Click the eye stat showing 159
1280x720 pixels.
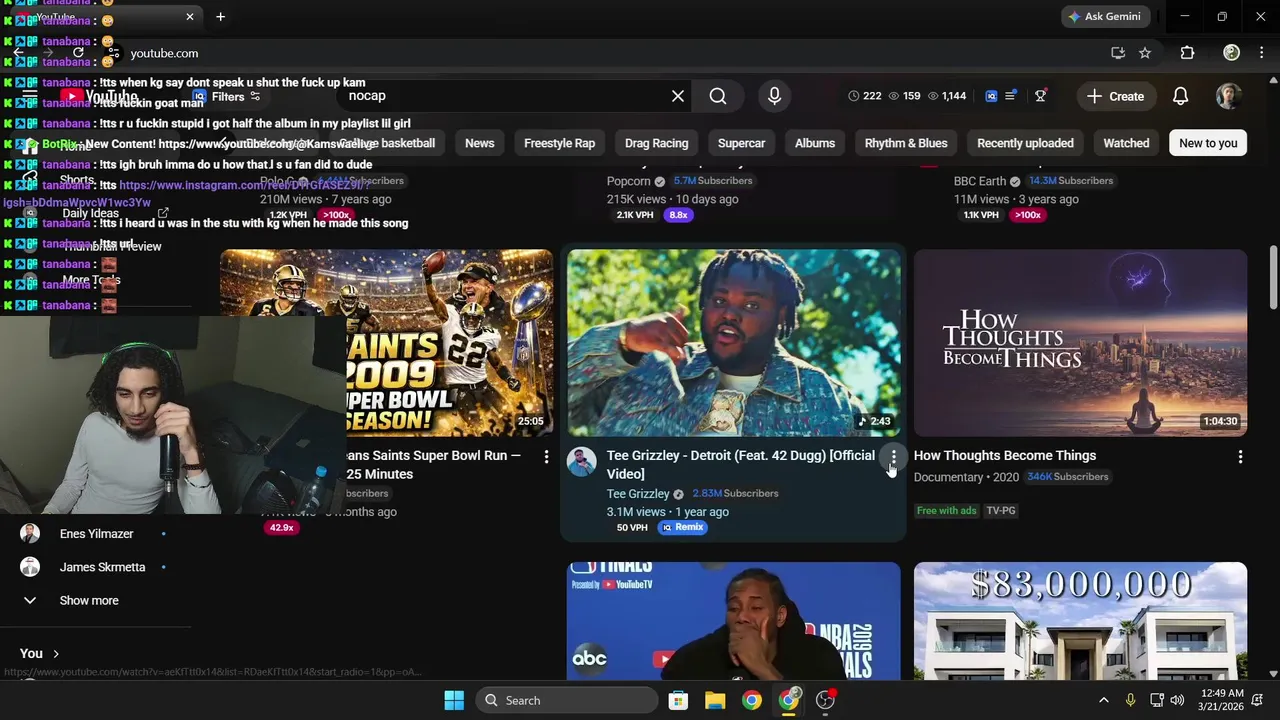pyautogui.click(x=905, y=96)
